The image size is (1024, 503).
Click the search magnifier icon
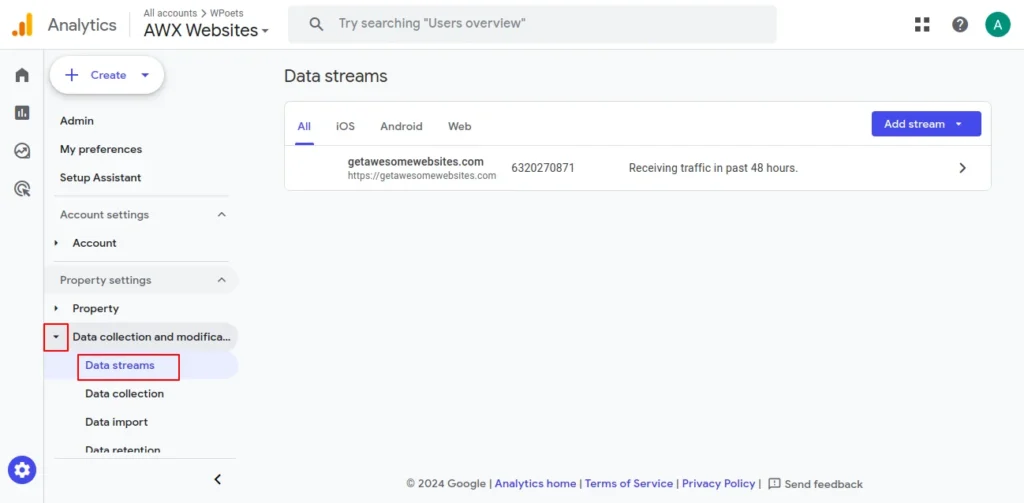[x=316, y=24]
